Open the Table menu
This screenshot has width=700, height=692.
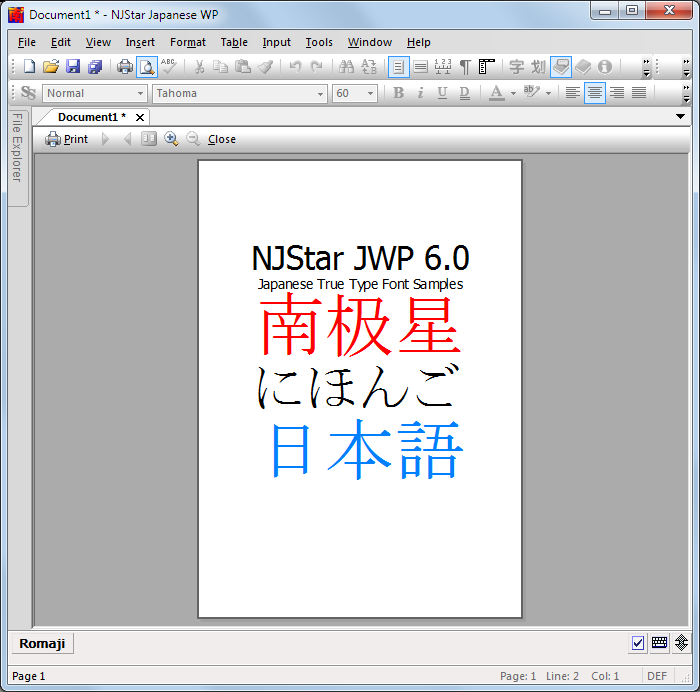click(x=234, y=42)
